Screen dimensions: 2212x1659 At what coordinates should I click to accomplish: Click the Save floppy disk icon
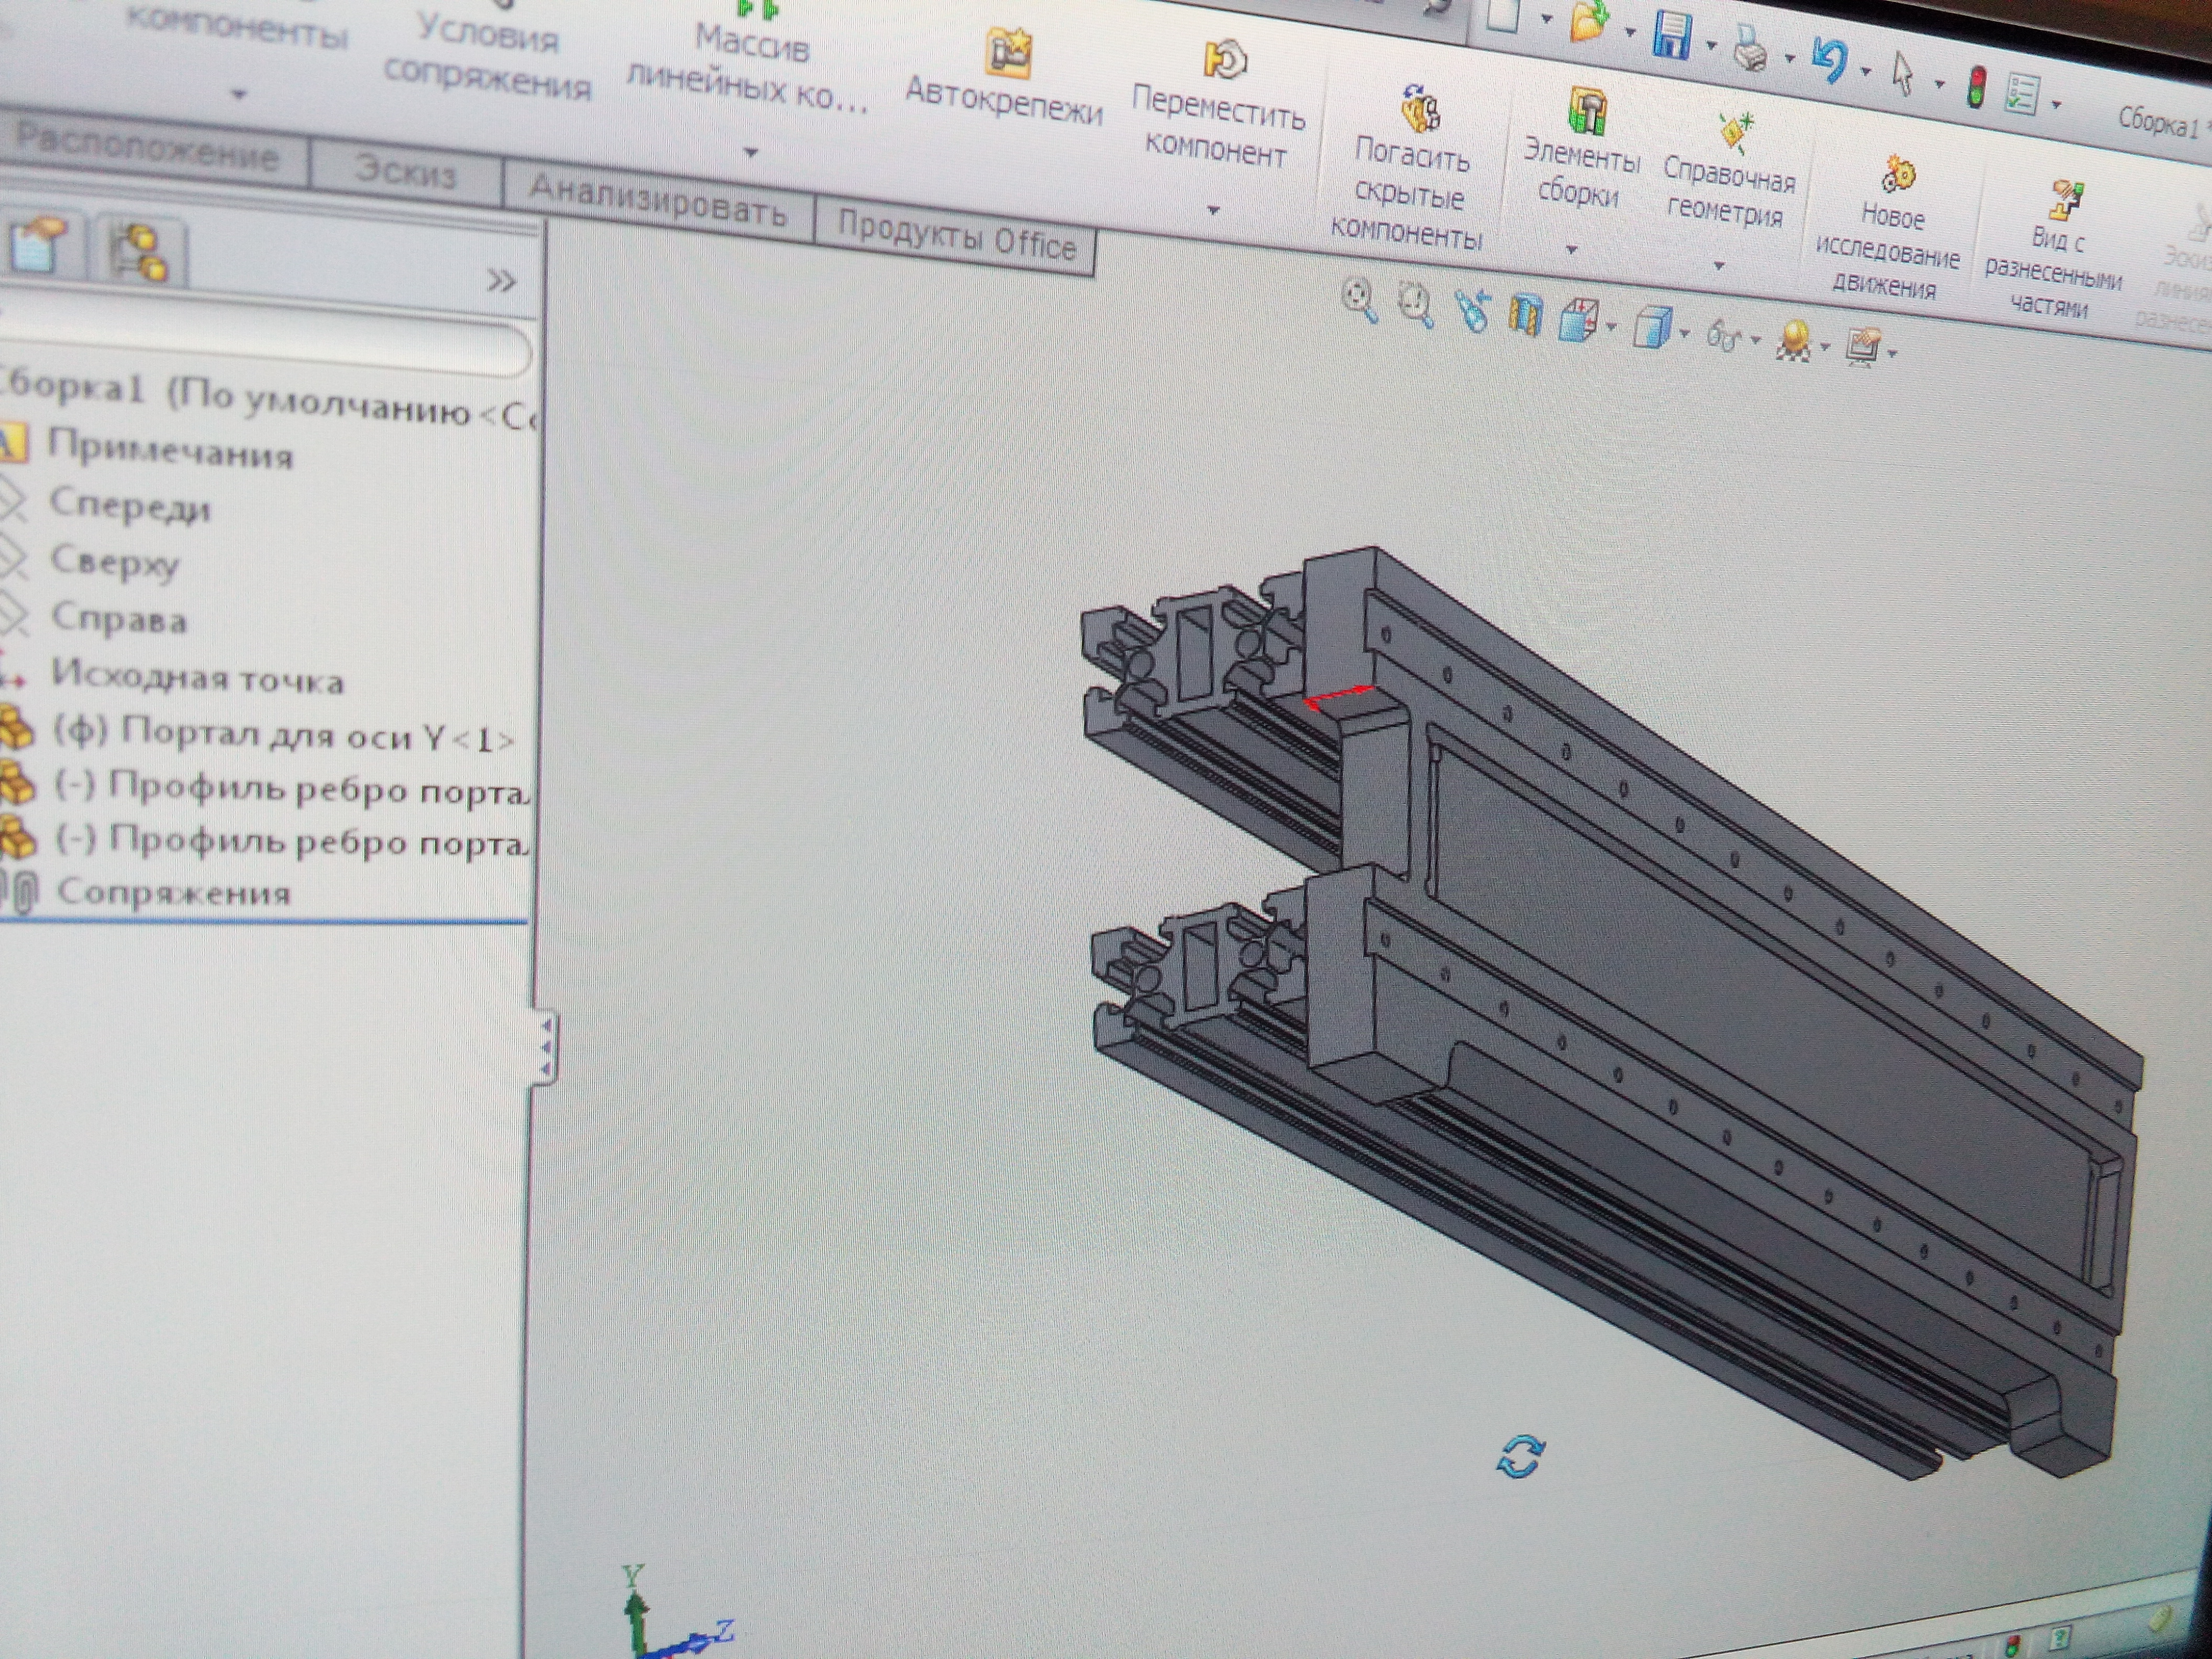(x=1671, y=35)
